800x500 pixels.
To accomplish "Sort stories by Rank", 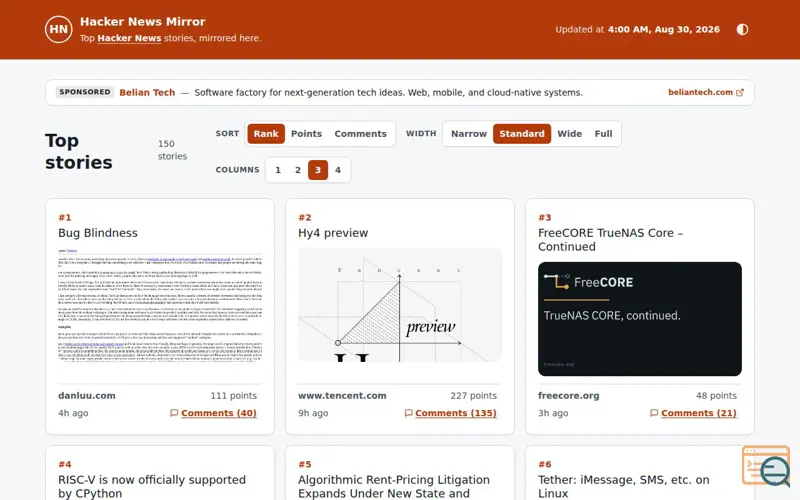I will click(x=266, y=134).
